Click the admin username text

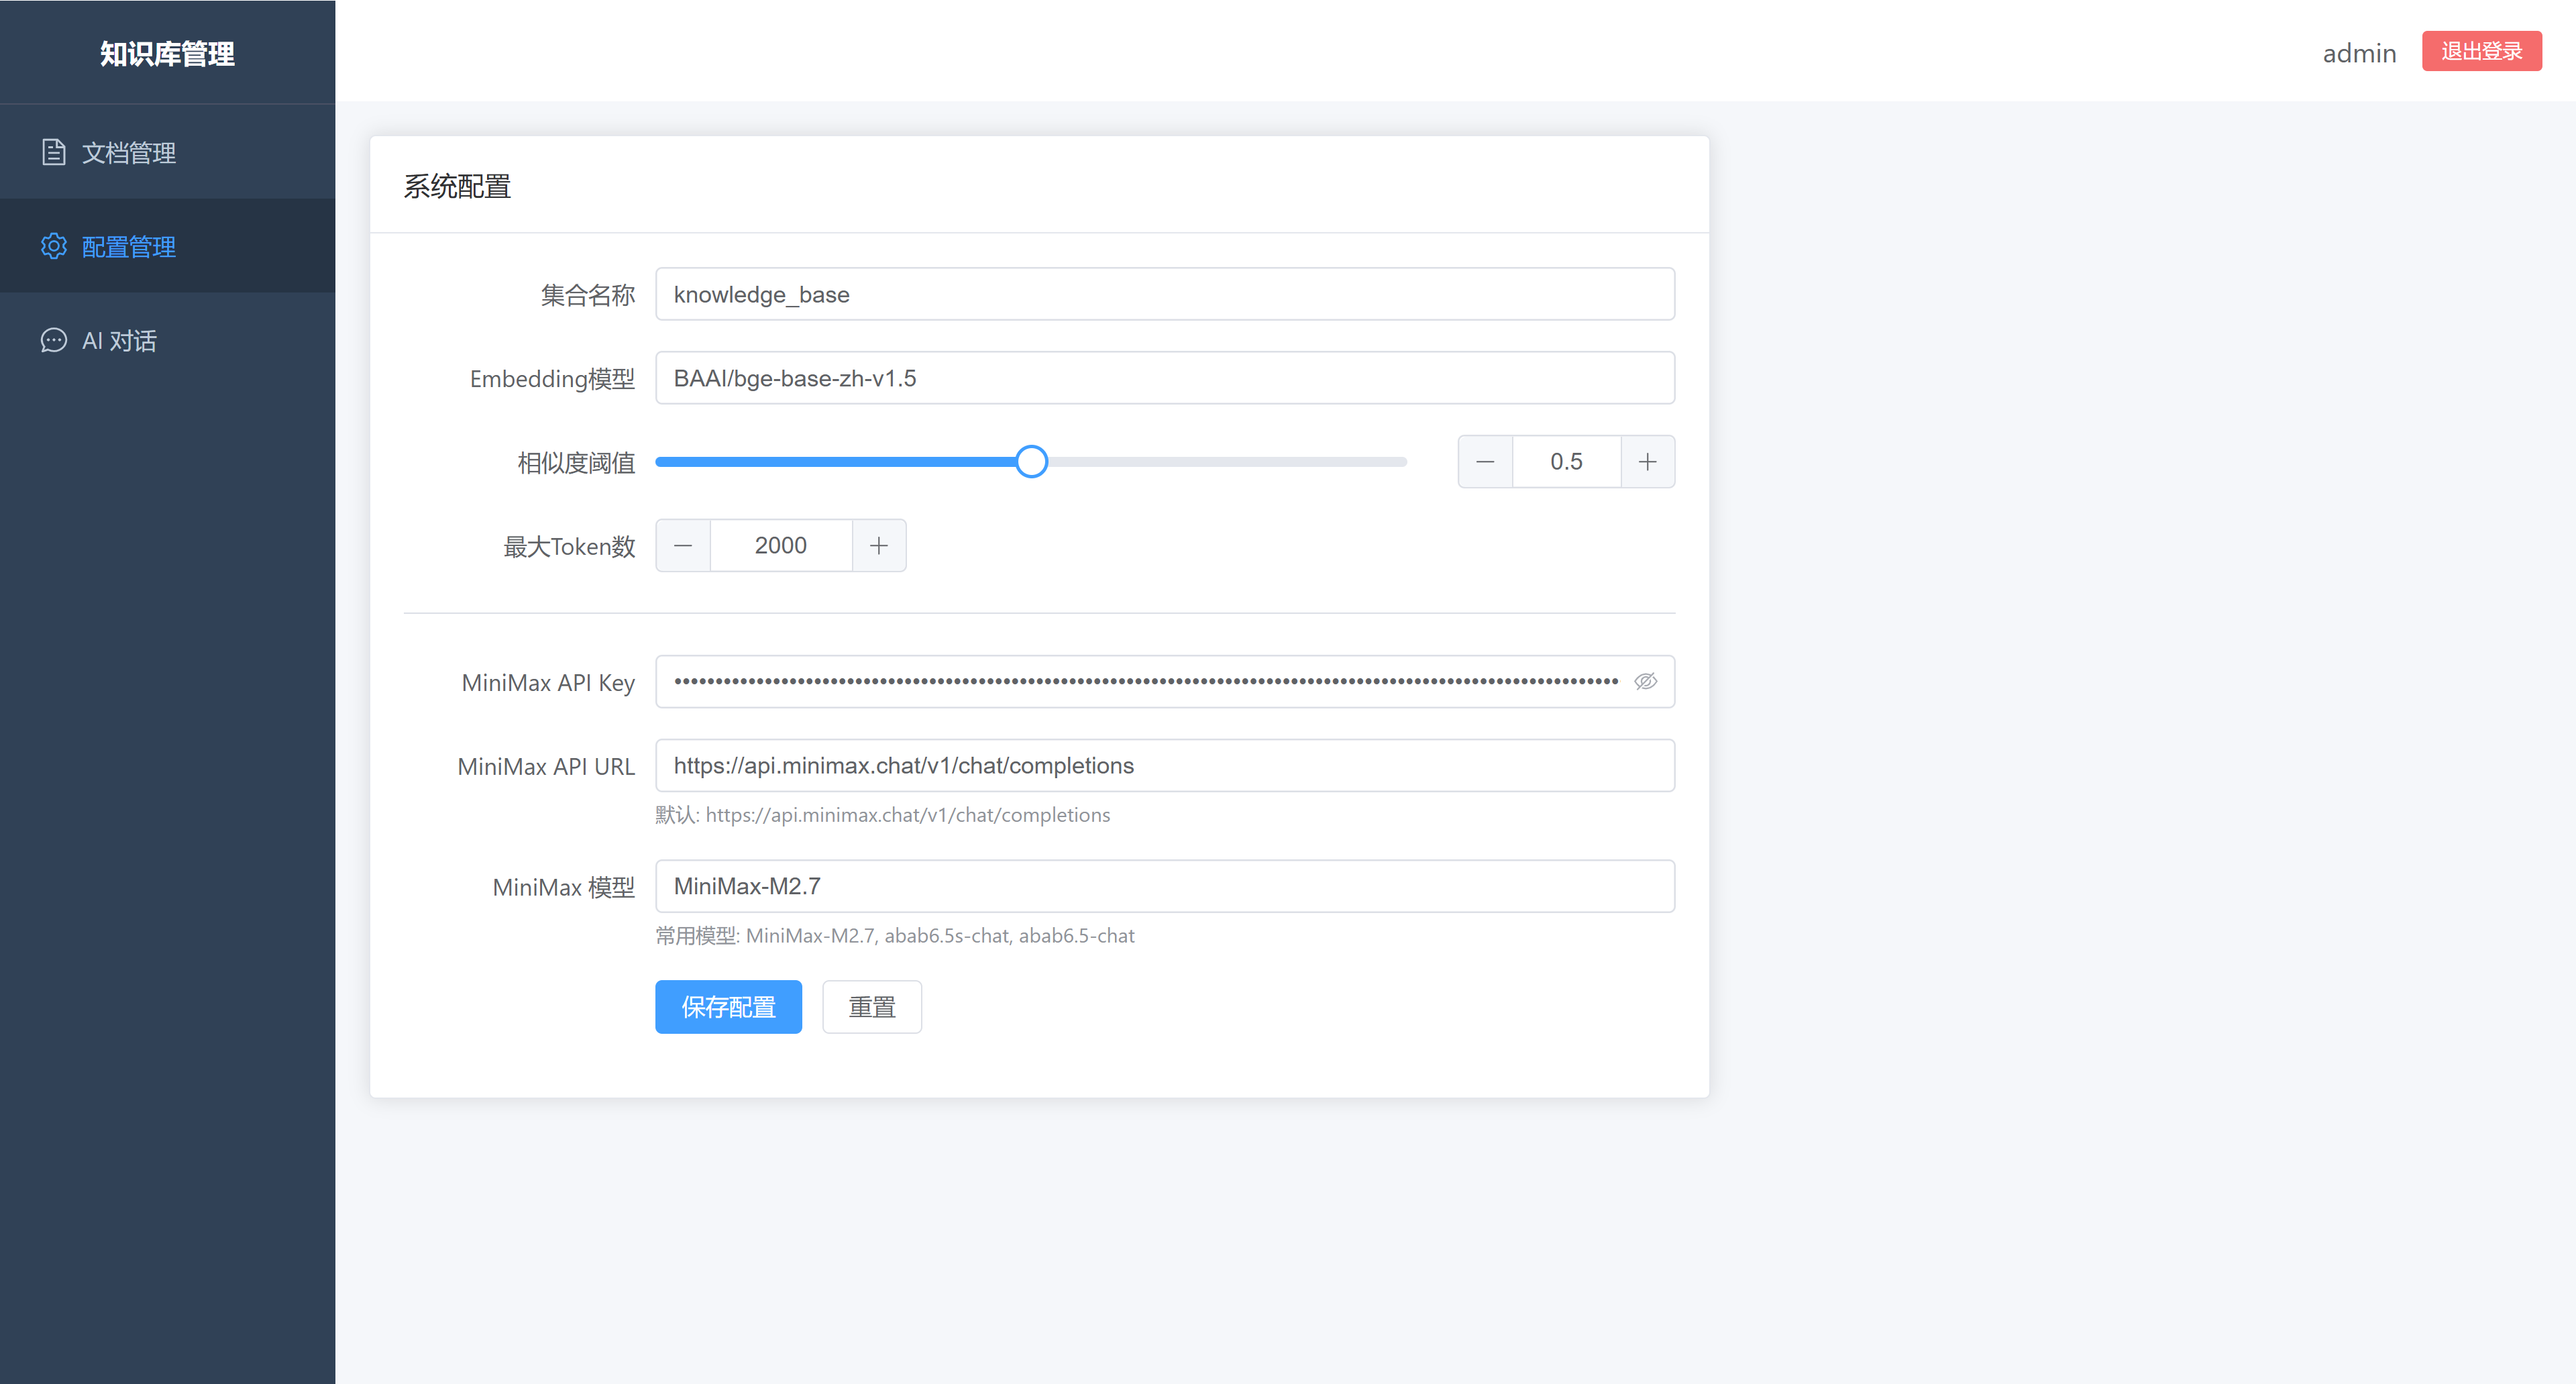click(x=2359, y=53)
